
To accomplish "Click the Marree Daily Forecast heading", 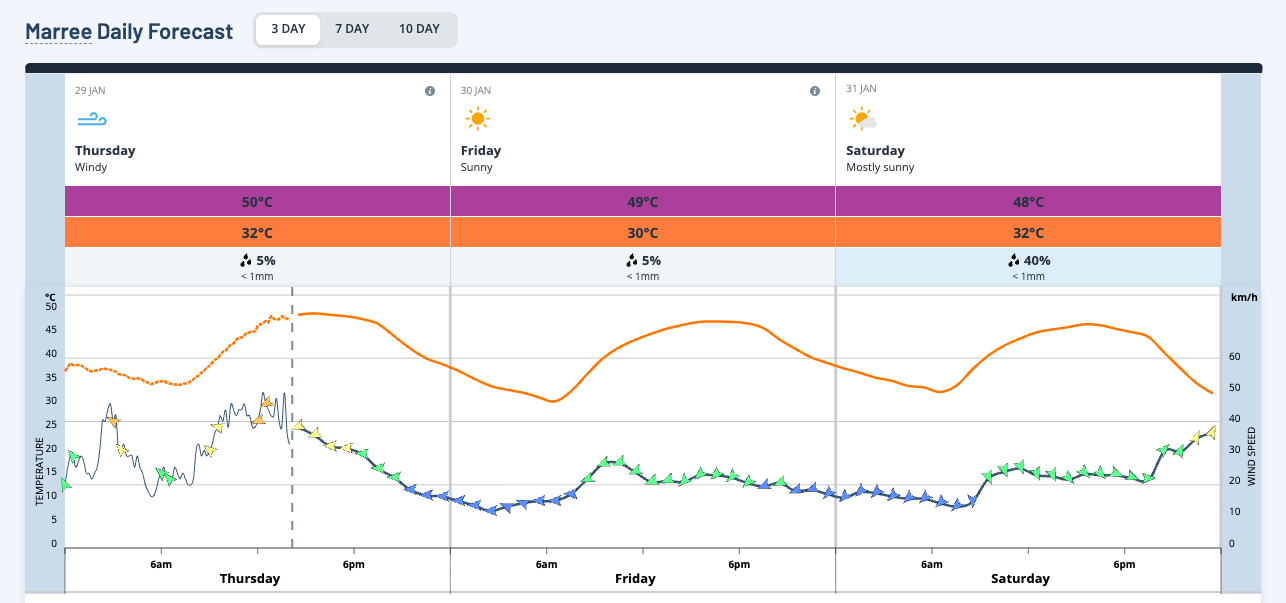I will pos(129,31).
